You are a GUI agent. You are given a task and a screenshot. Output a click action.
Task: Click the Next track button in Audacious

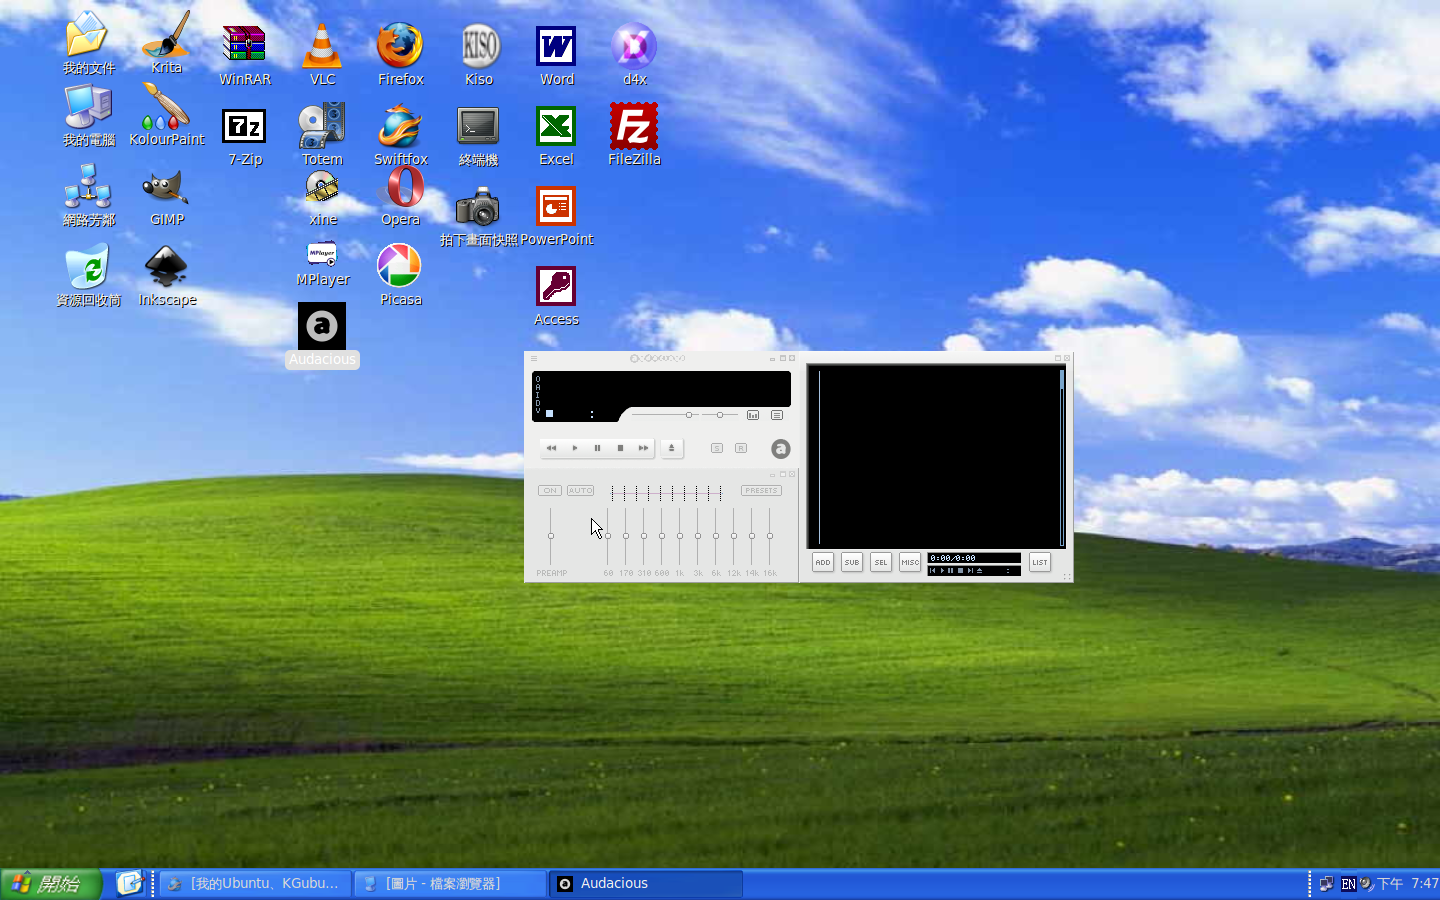coord(643,448)
